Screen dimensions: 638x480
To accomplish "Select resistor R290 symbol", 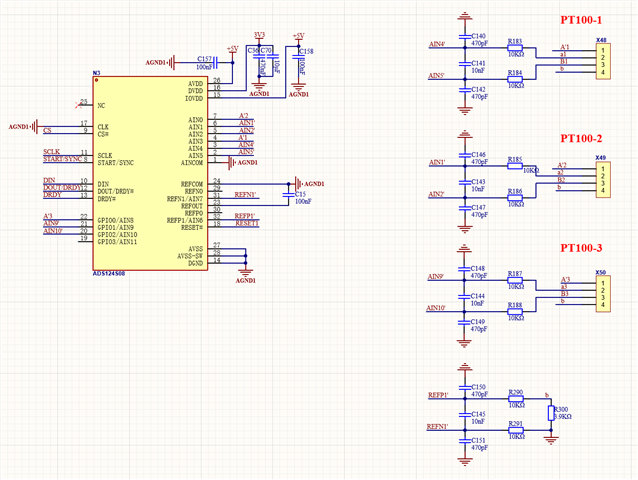I will 516,399.
